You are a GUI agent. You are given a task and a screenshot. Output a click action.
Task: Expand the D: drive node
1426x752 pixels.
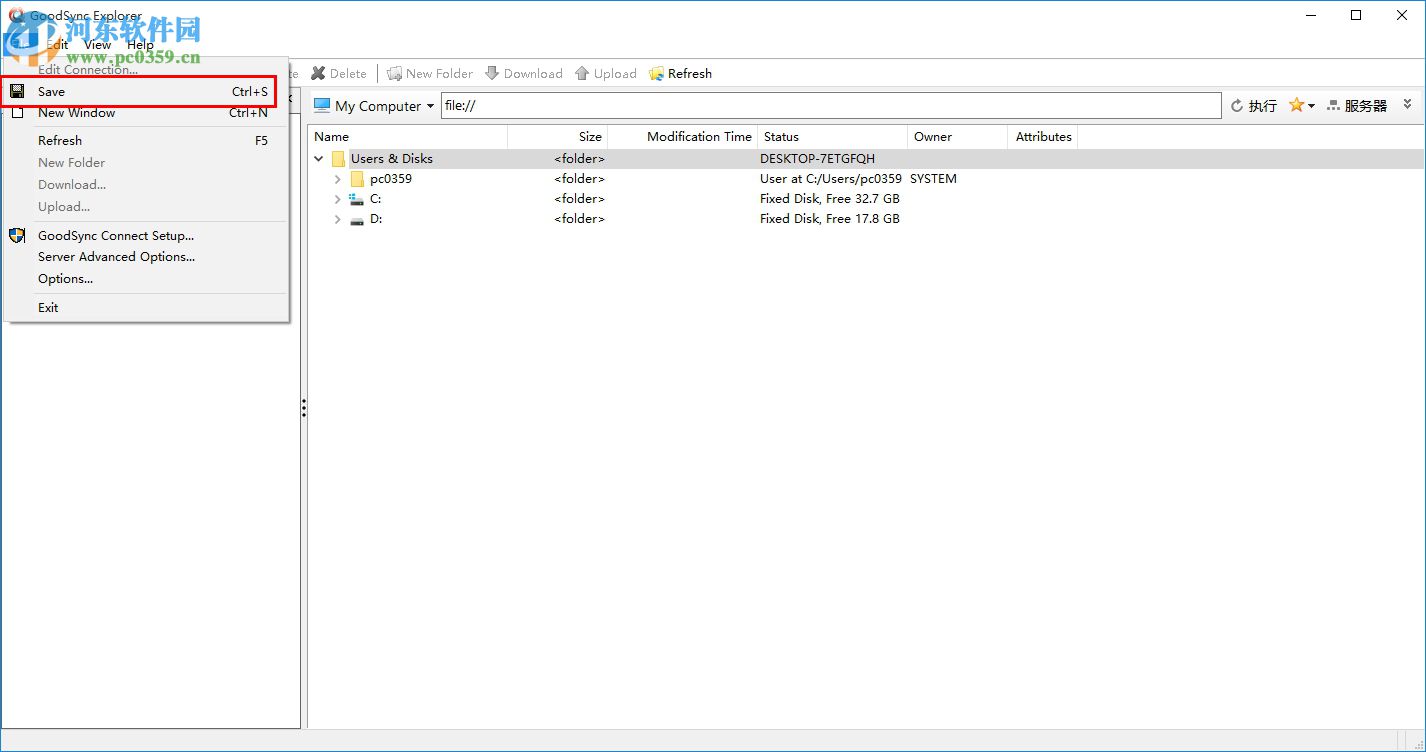[338, 219]
